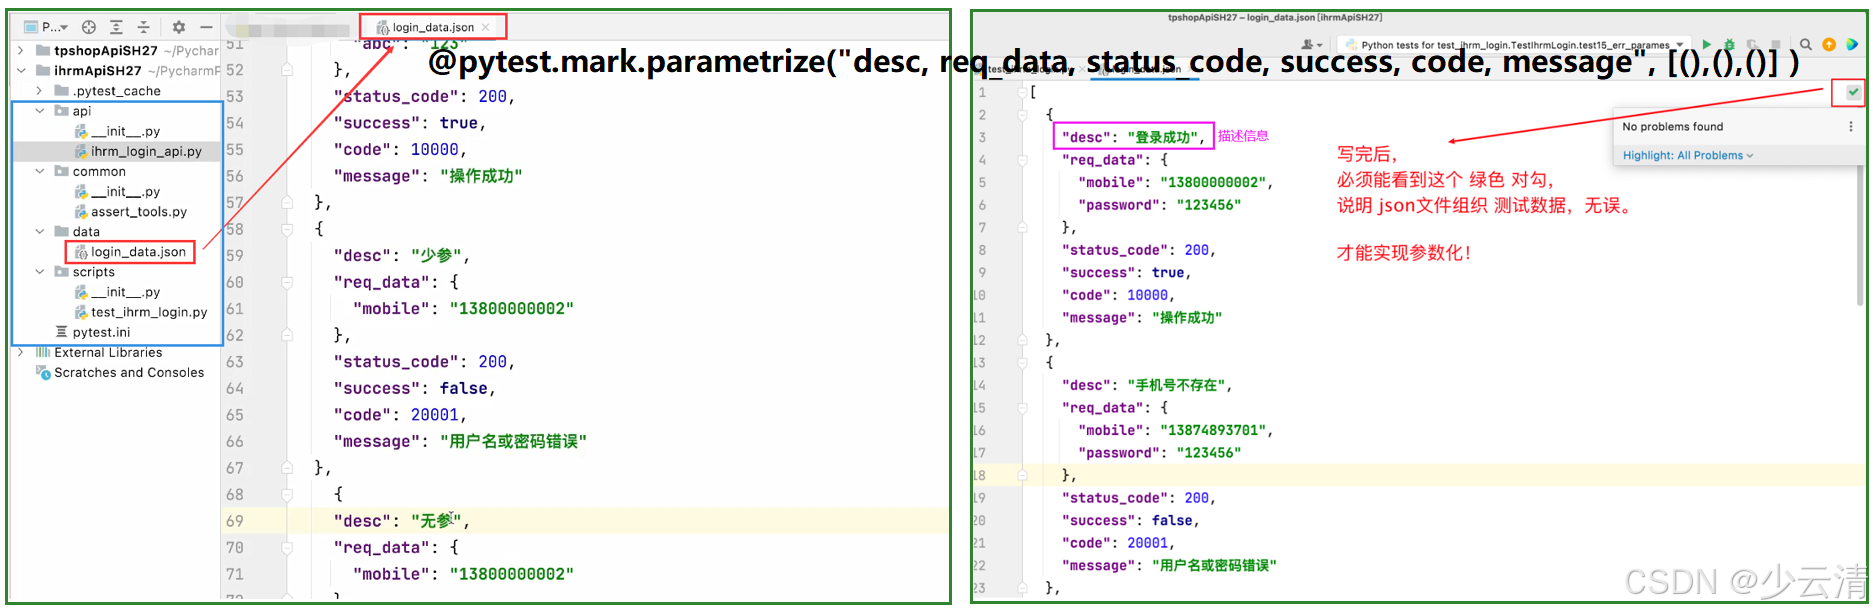The image size is (1873, 614).
Task: Click the pytest.ini config file icon
Action: [62, 332]
